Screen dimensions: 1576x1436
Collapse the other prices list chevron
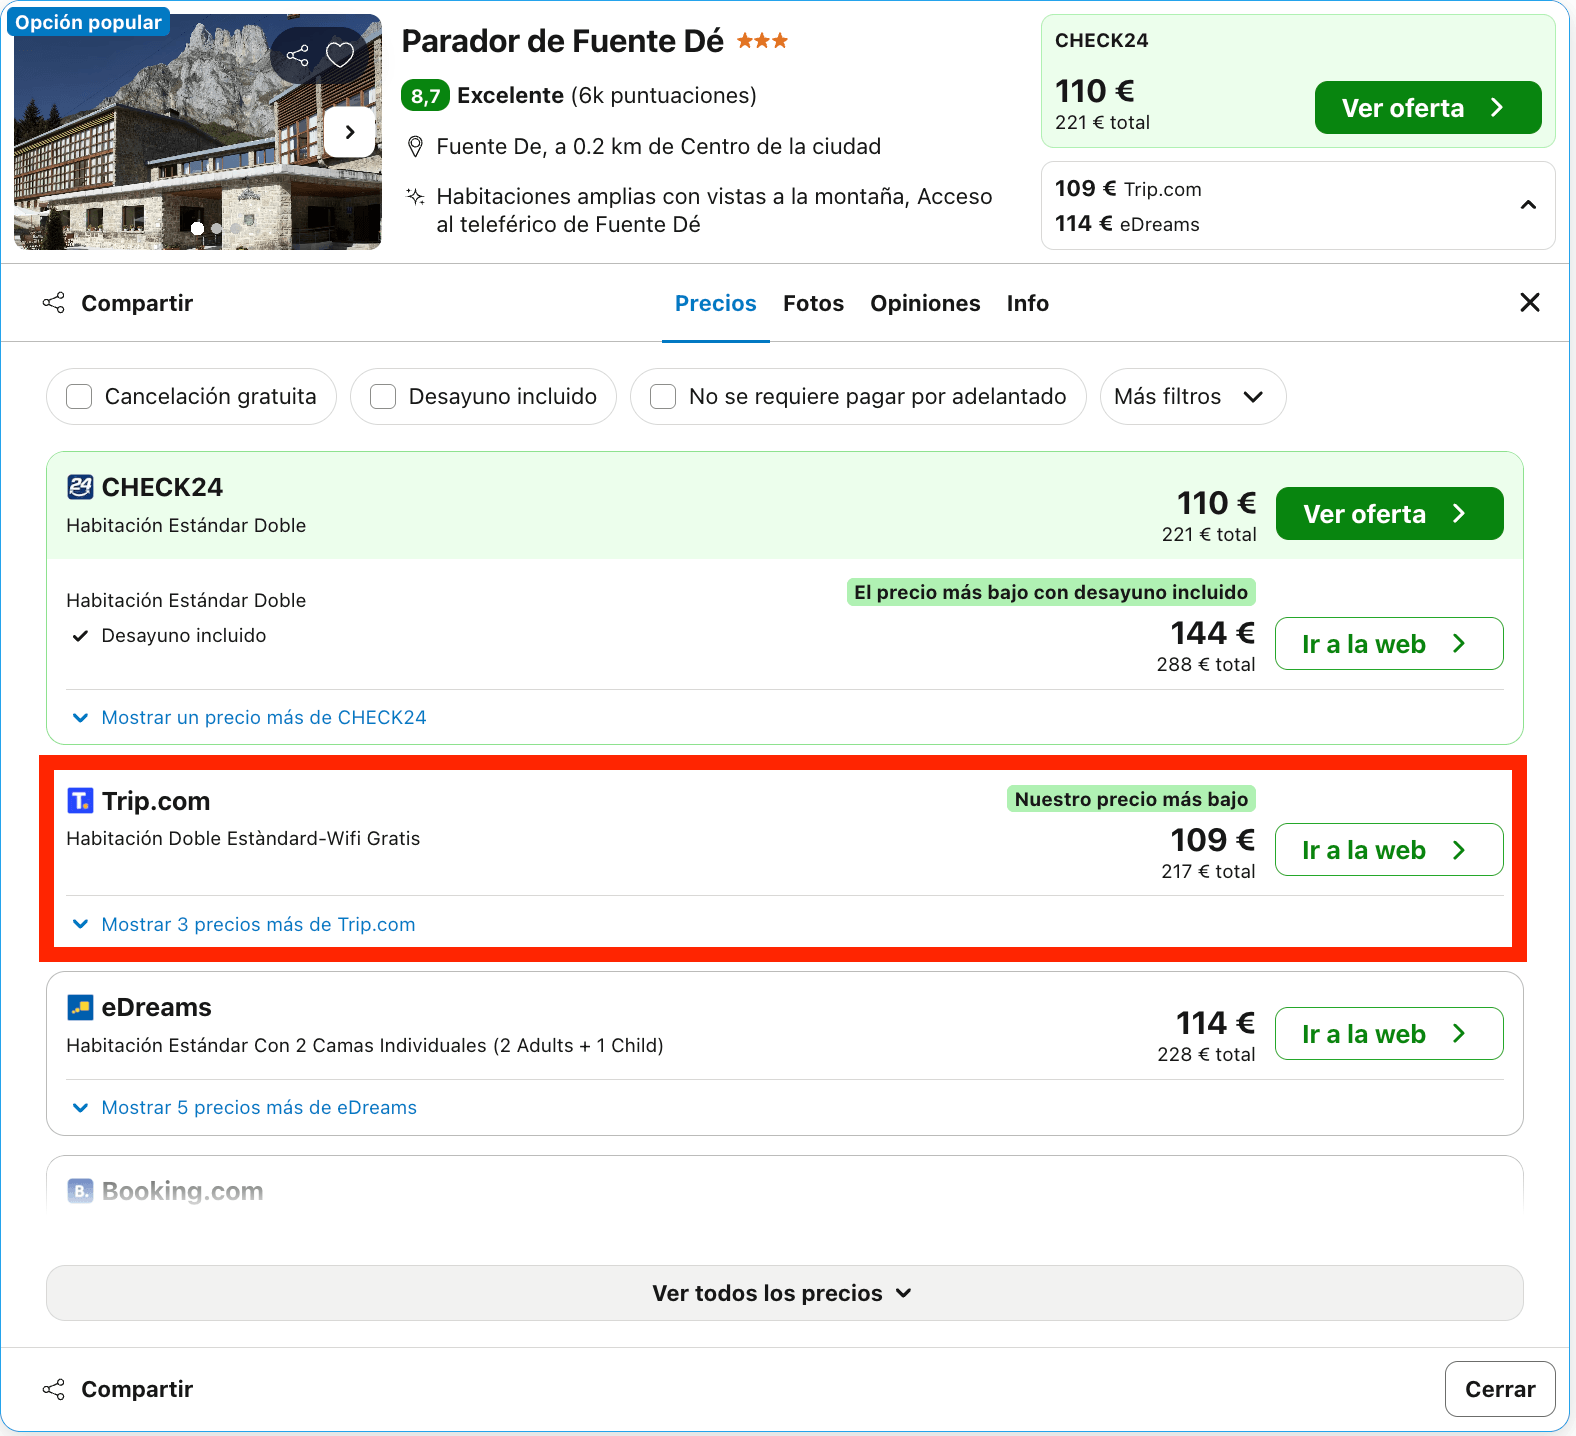(x=1528, y=205)
